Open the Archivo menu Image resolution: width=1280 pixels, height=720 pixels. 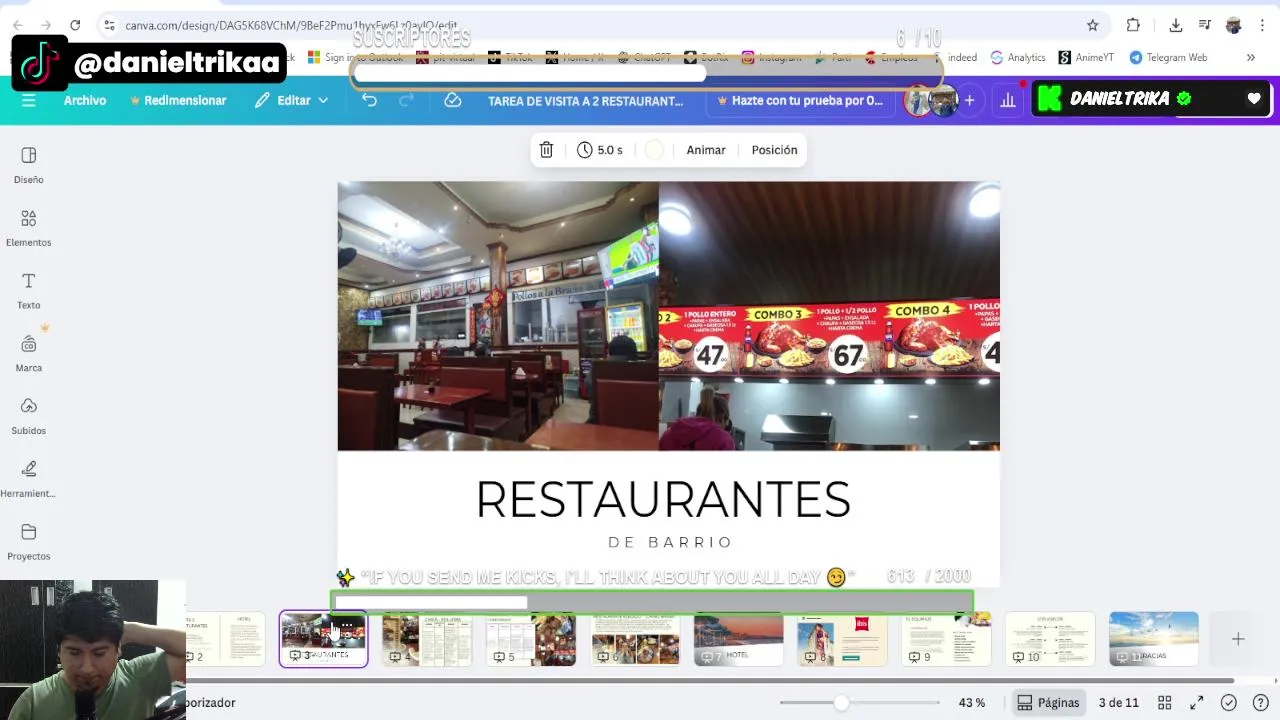pyautogui.click(x=85, y=100)
